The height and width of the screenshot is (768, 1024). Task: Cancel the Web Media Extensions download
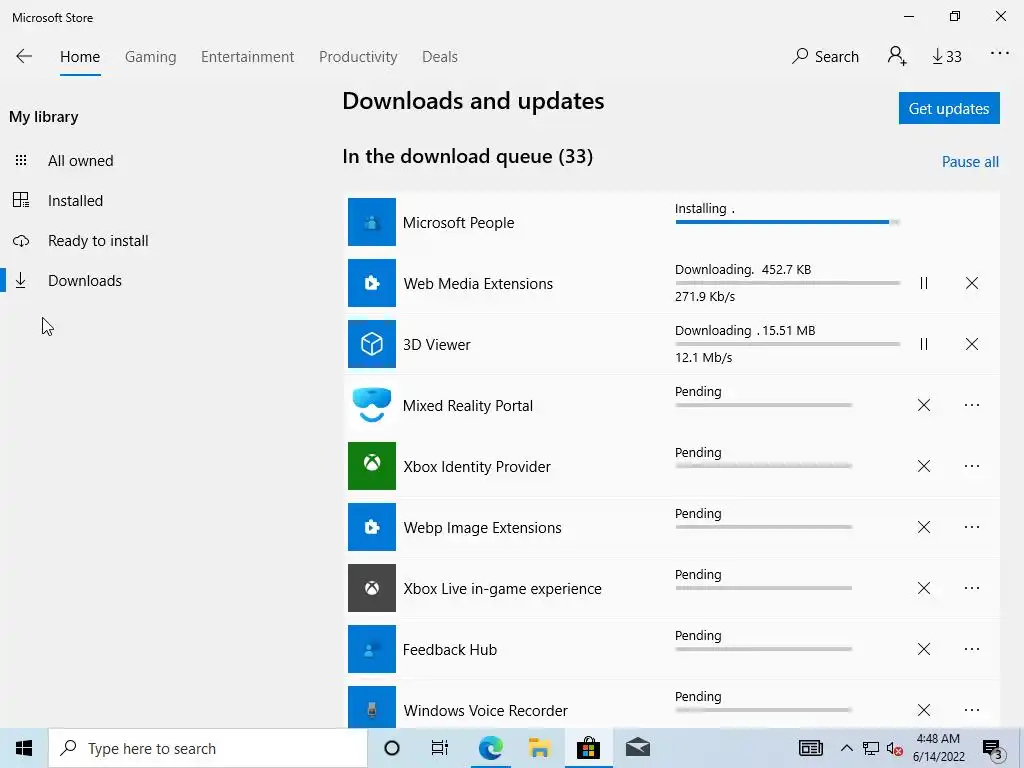click(x=972, y=283)
